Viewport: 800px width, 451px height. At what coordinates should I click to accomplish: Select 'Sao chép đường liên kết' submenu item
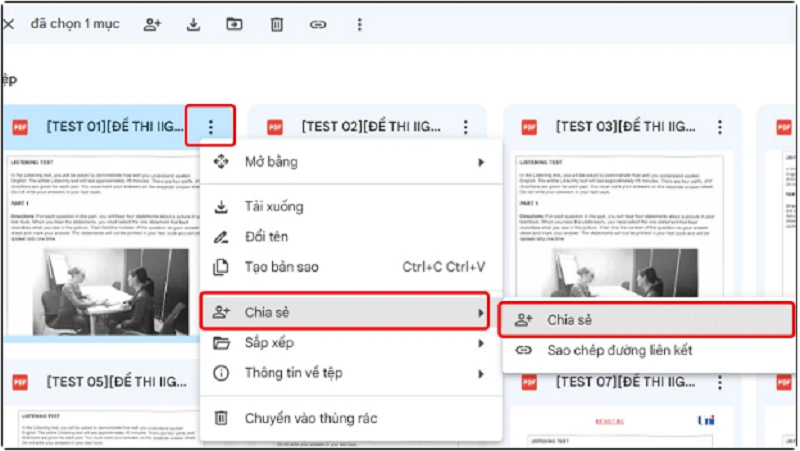(x=649, y=350)
